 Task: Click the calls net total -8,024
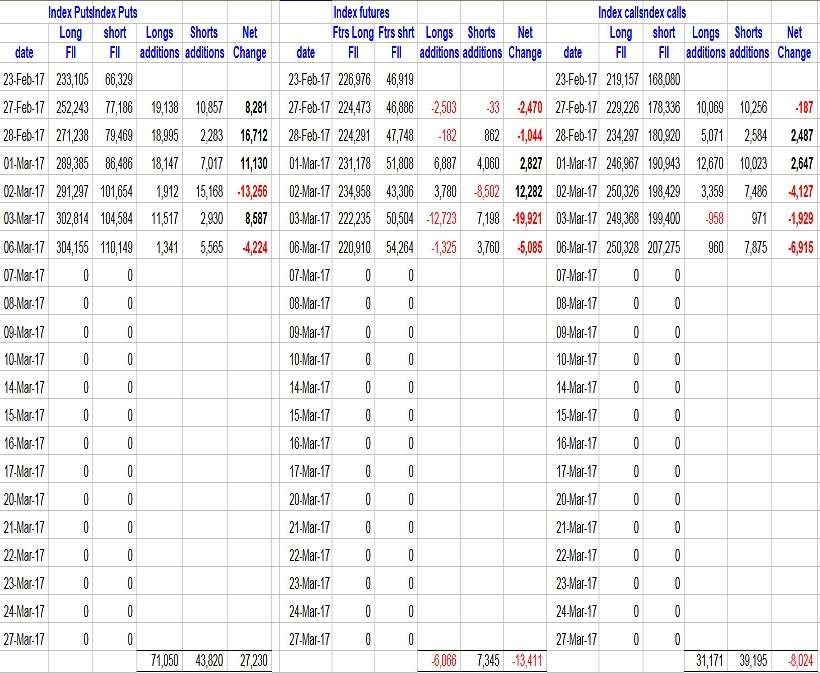(795, 662)
